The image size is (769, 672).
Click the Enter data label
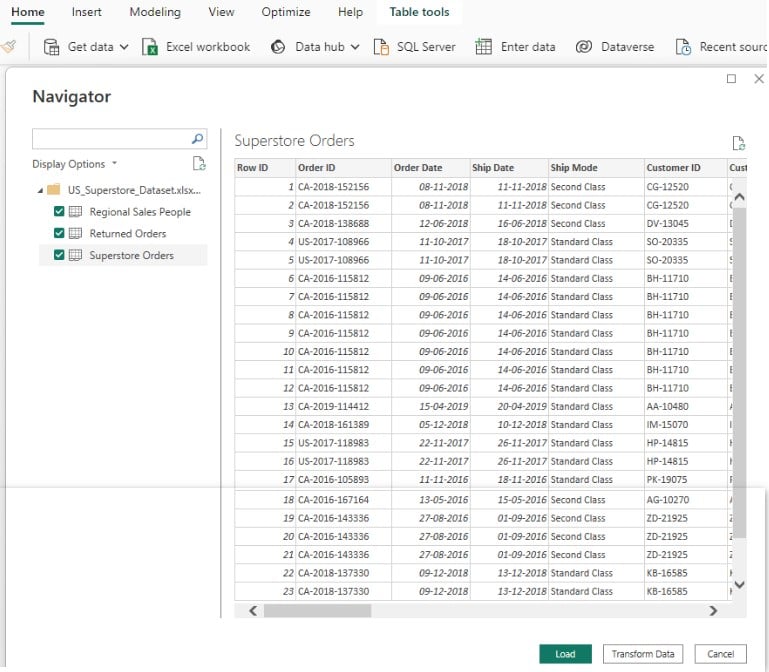(x=528, y=47)
